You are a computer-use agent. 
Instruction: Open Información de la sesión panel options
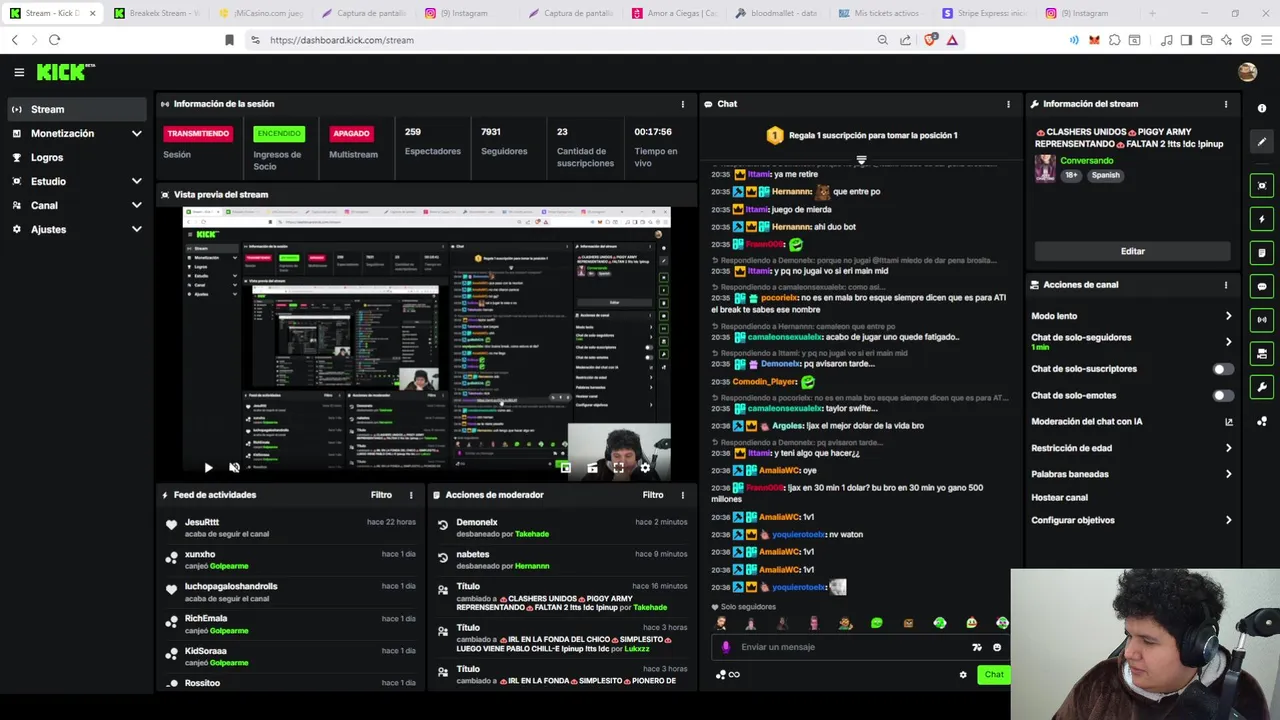pyautogui.click(x=683, y=104)
